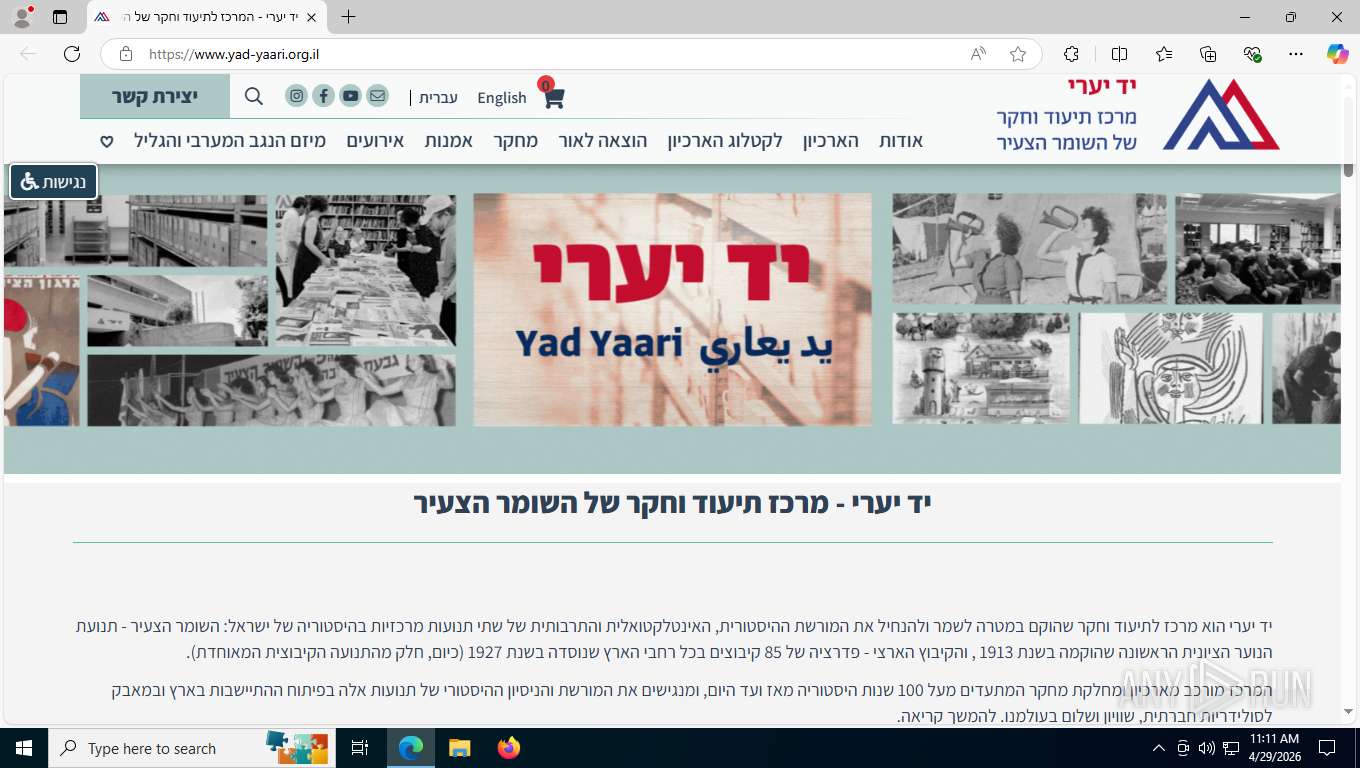Select the Yad Yaari browser tab
Image resolution: width=1360 pixels, height=768 pixels.
207,17
